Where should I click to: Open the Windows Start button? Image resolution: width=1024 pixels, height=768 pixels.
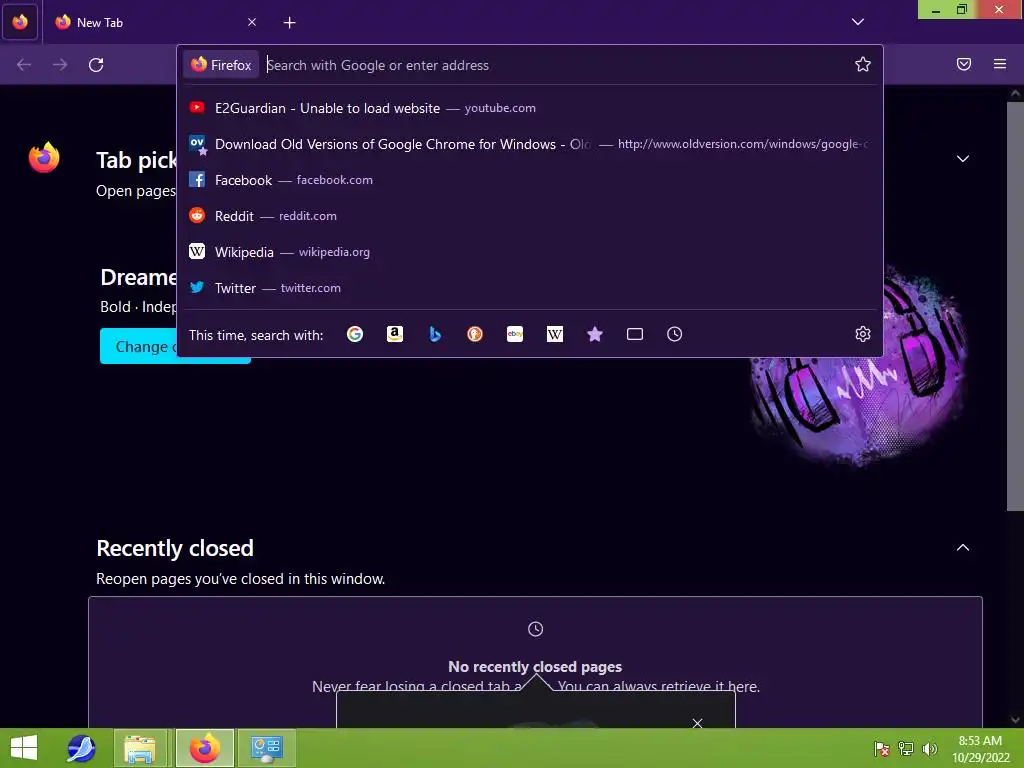pos(24,748)
